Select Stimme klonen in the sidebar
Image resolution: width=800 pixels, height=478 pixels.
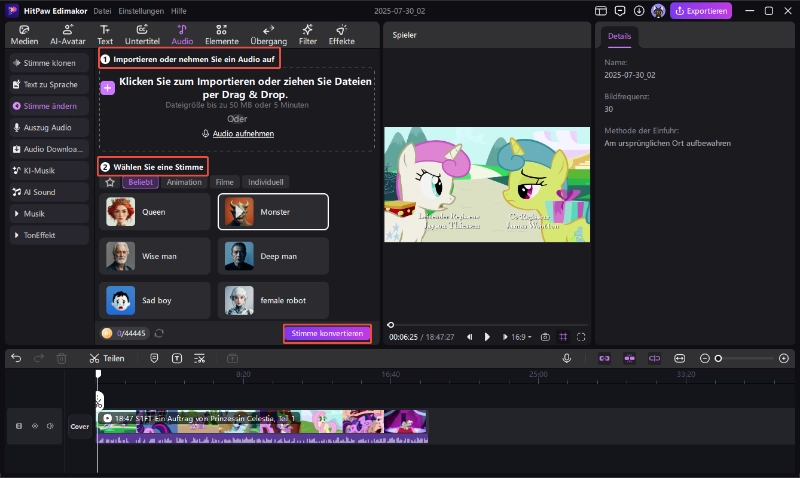click(x=49, y=63)
